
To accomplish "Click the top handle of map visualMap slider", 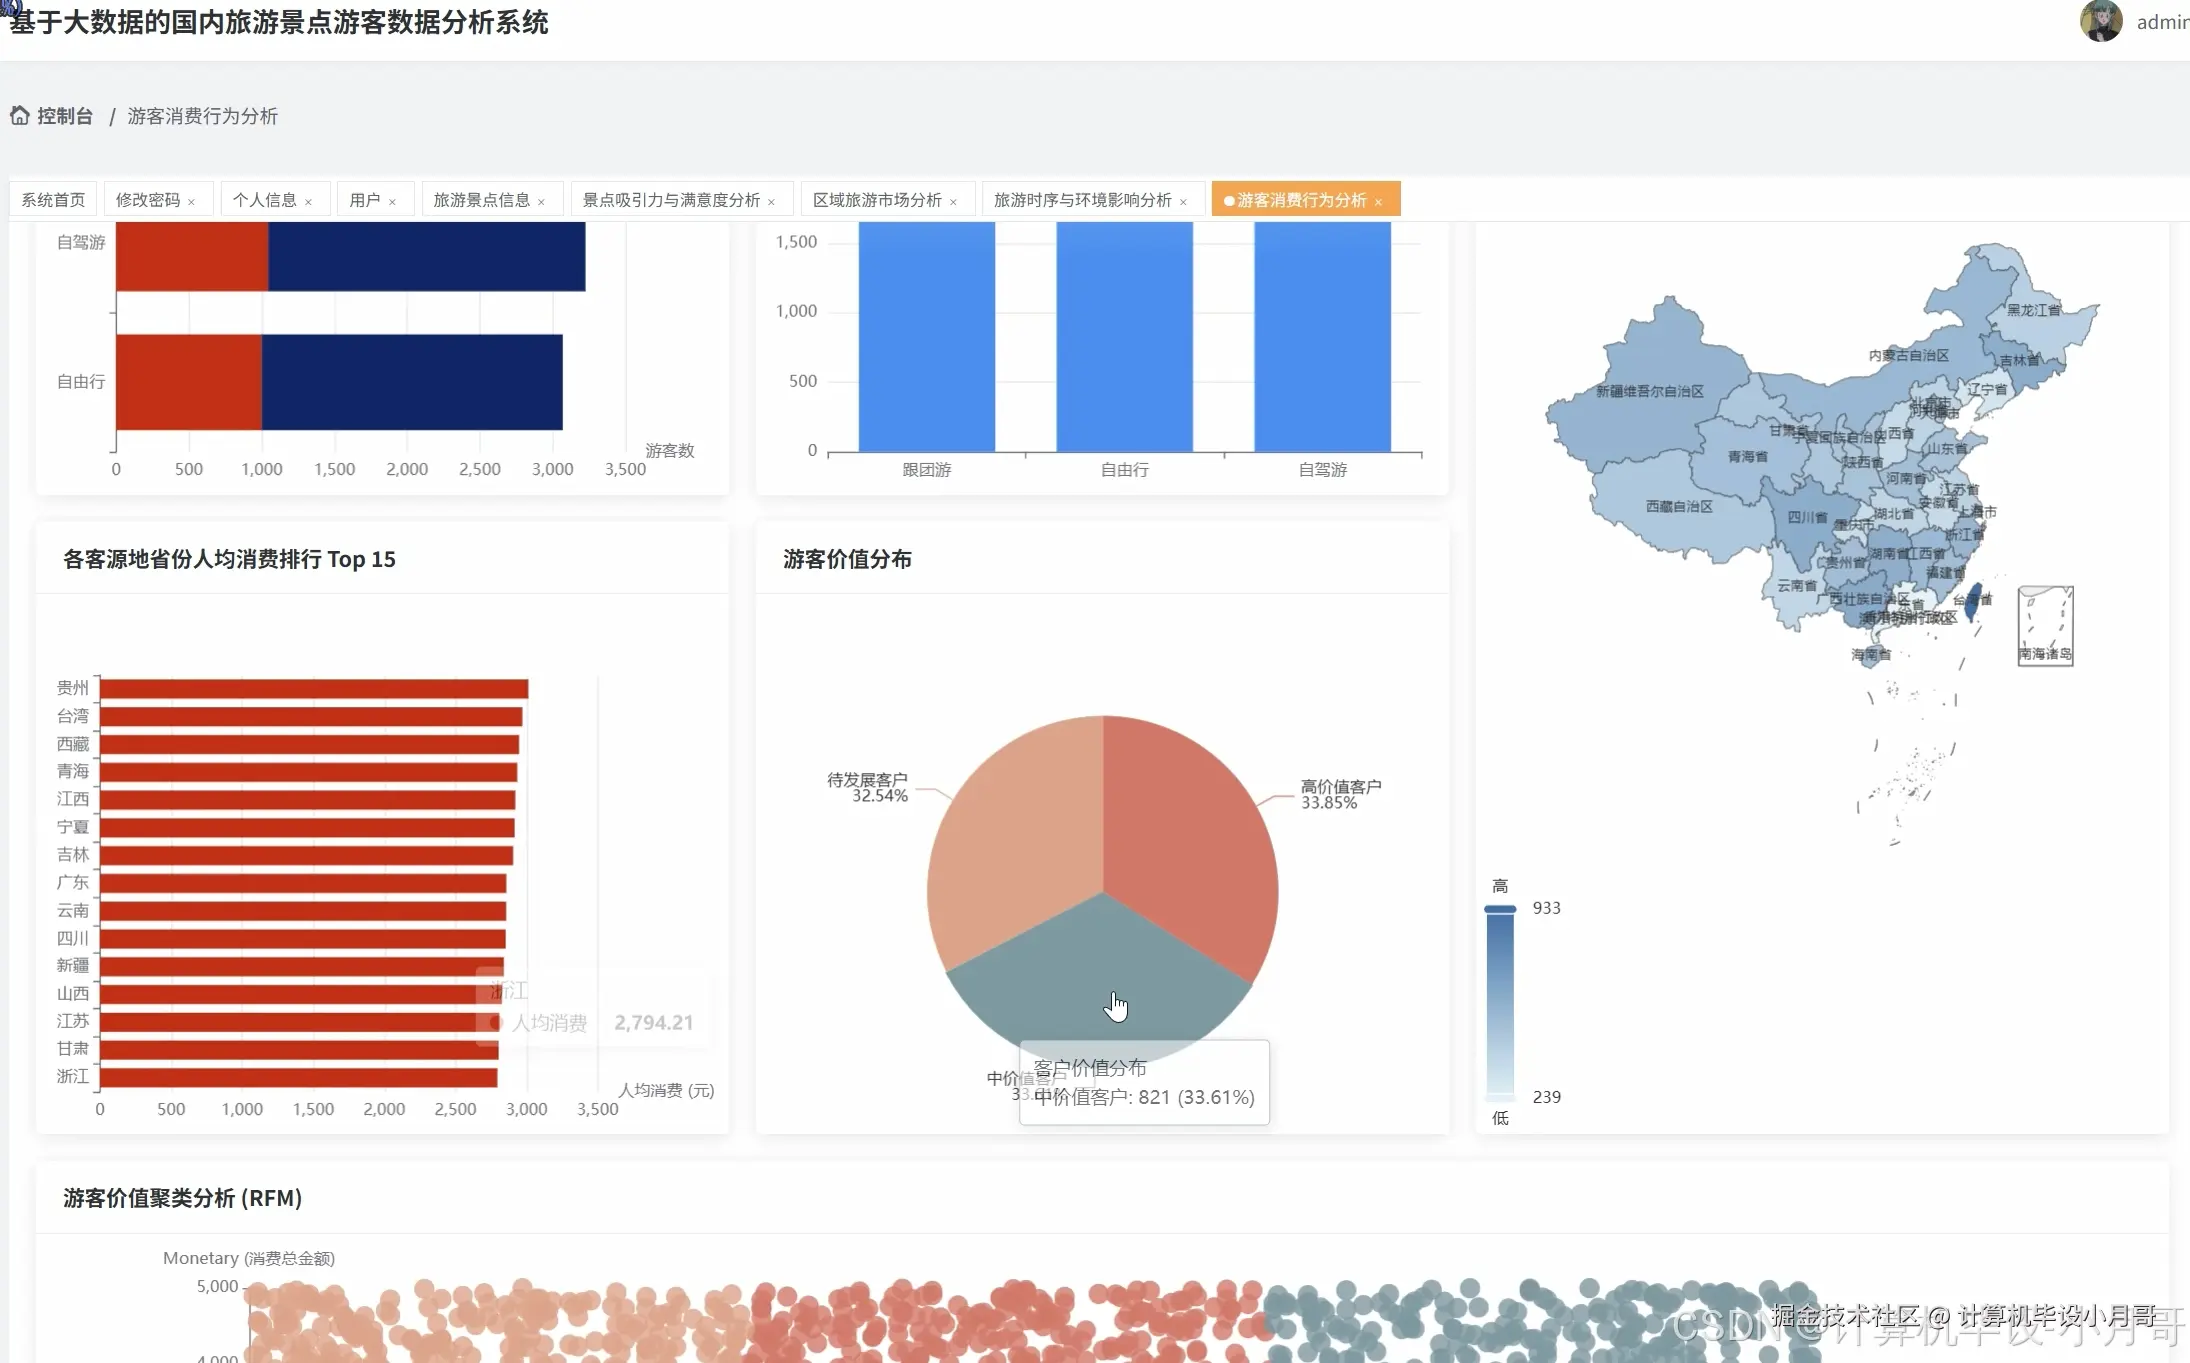I will tap(1500, 909).
